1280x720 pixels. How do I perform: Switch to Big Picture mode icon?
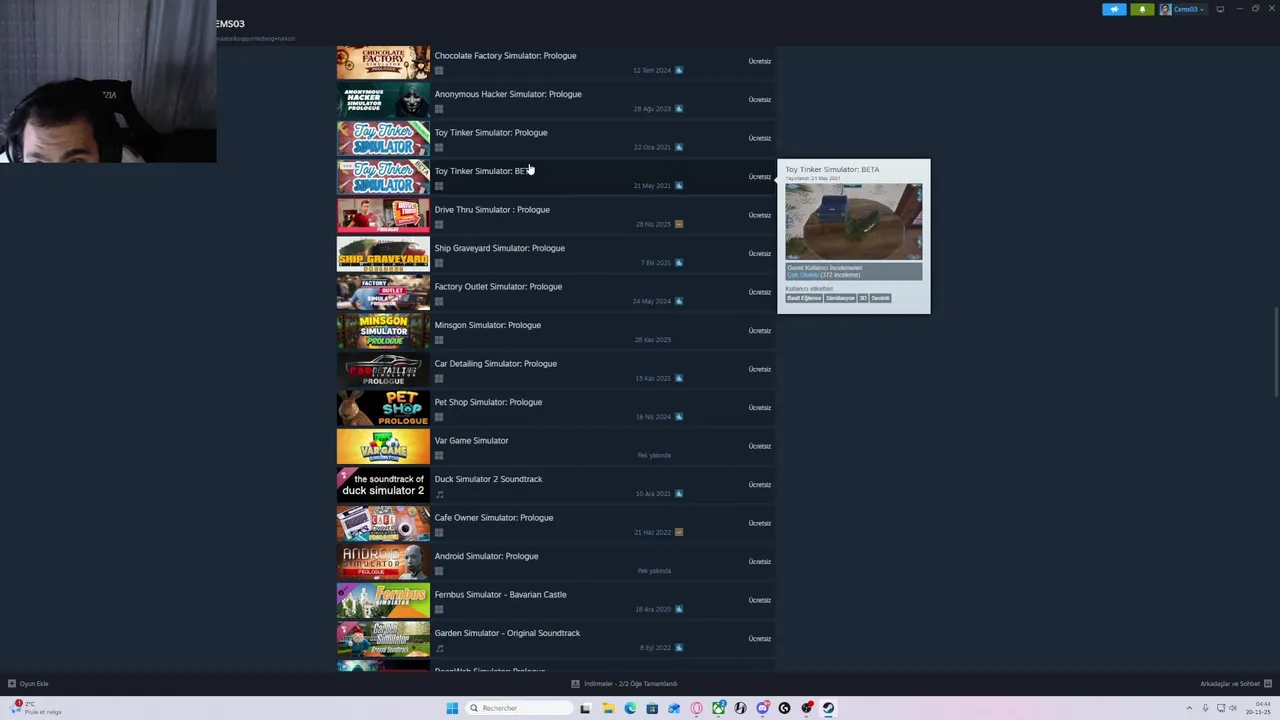pyautogui.click(x=1220, y=9)
